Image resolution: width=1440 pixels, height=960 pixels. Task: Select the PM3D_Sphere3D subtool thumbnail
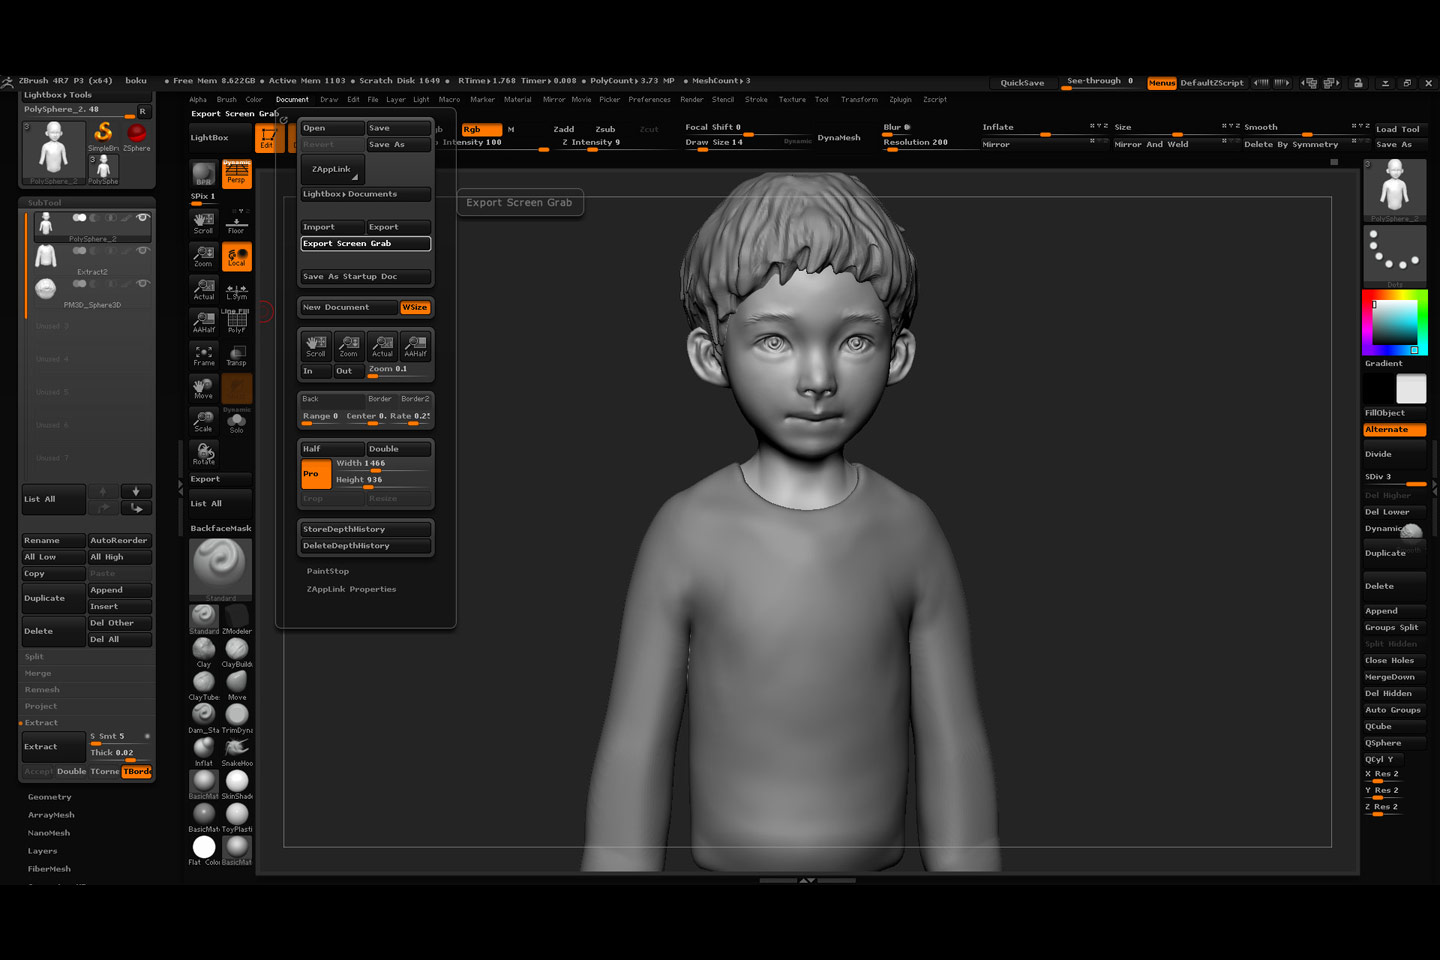(x=46, y=289)
